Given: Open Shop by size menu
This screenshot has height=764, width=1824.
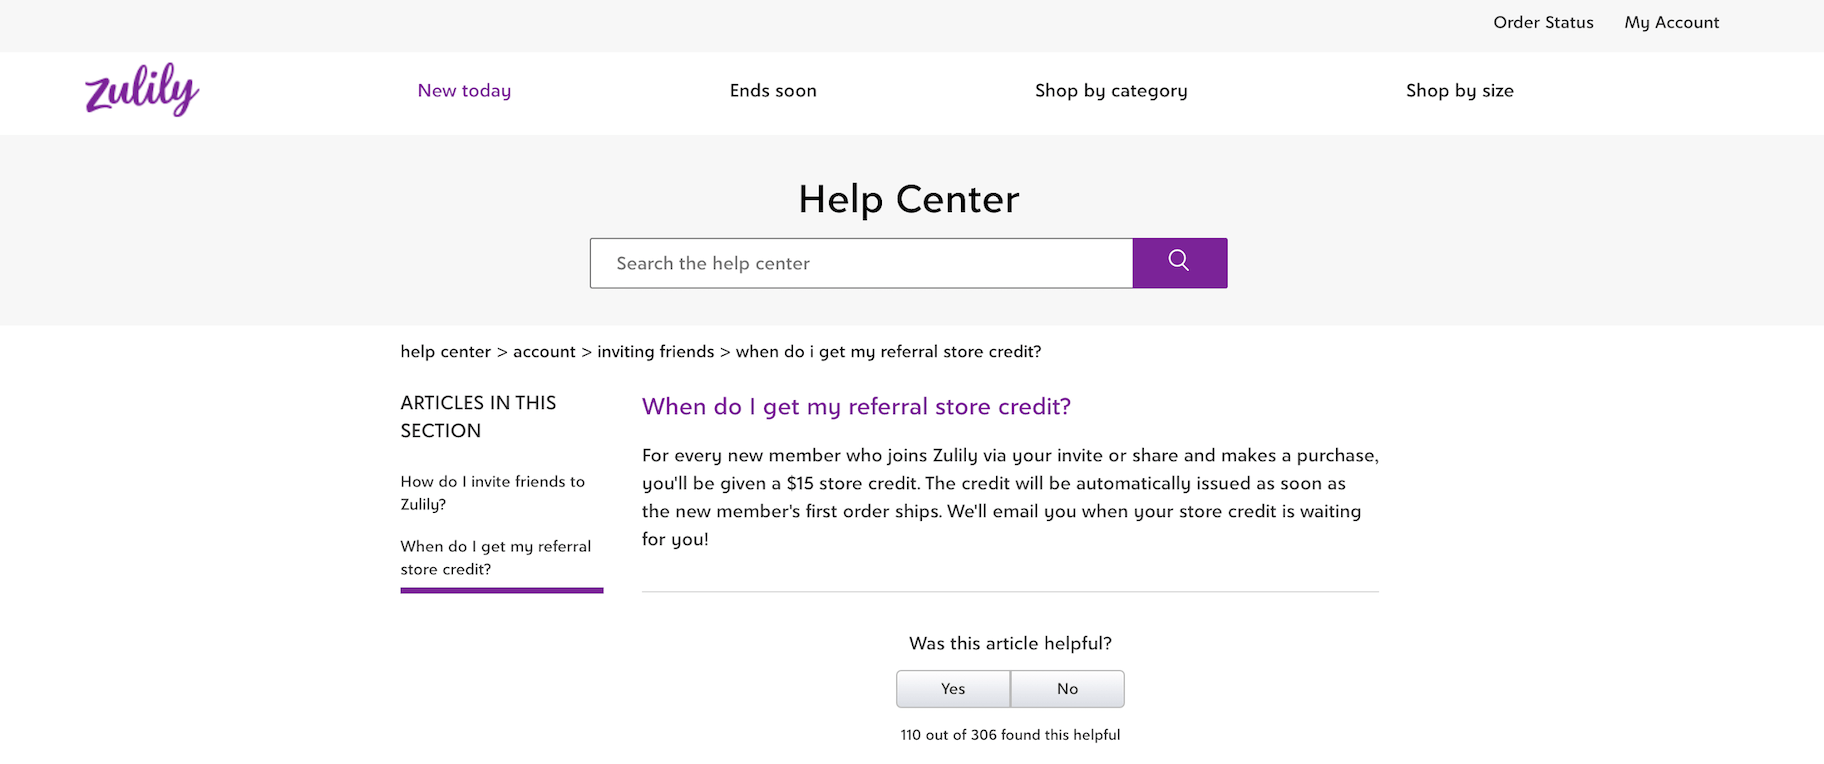Looking at the screenshot, I should [1459, 91].
